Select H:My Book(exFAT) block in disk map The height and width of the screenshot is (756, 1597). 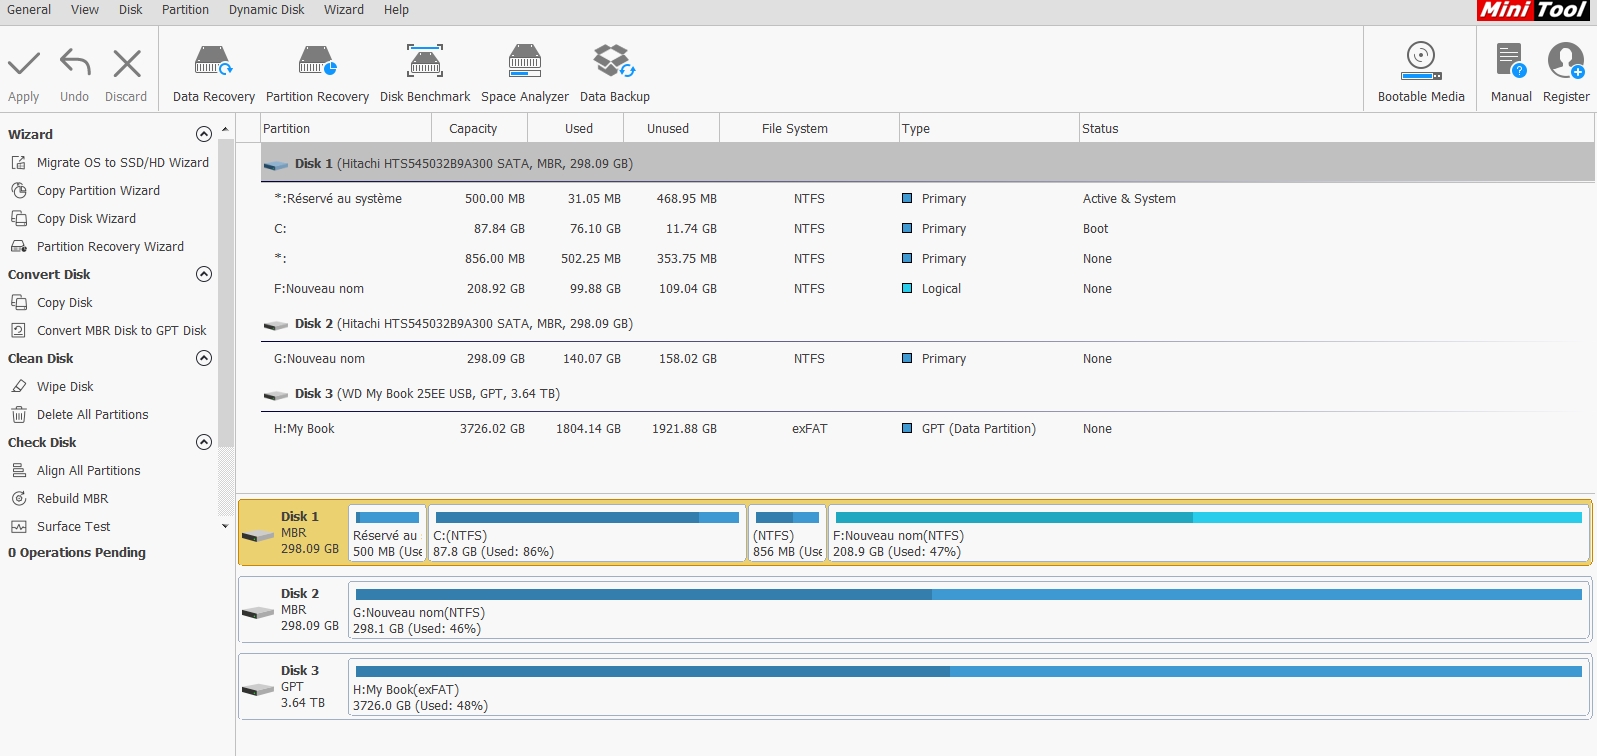tap(968, 687)
